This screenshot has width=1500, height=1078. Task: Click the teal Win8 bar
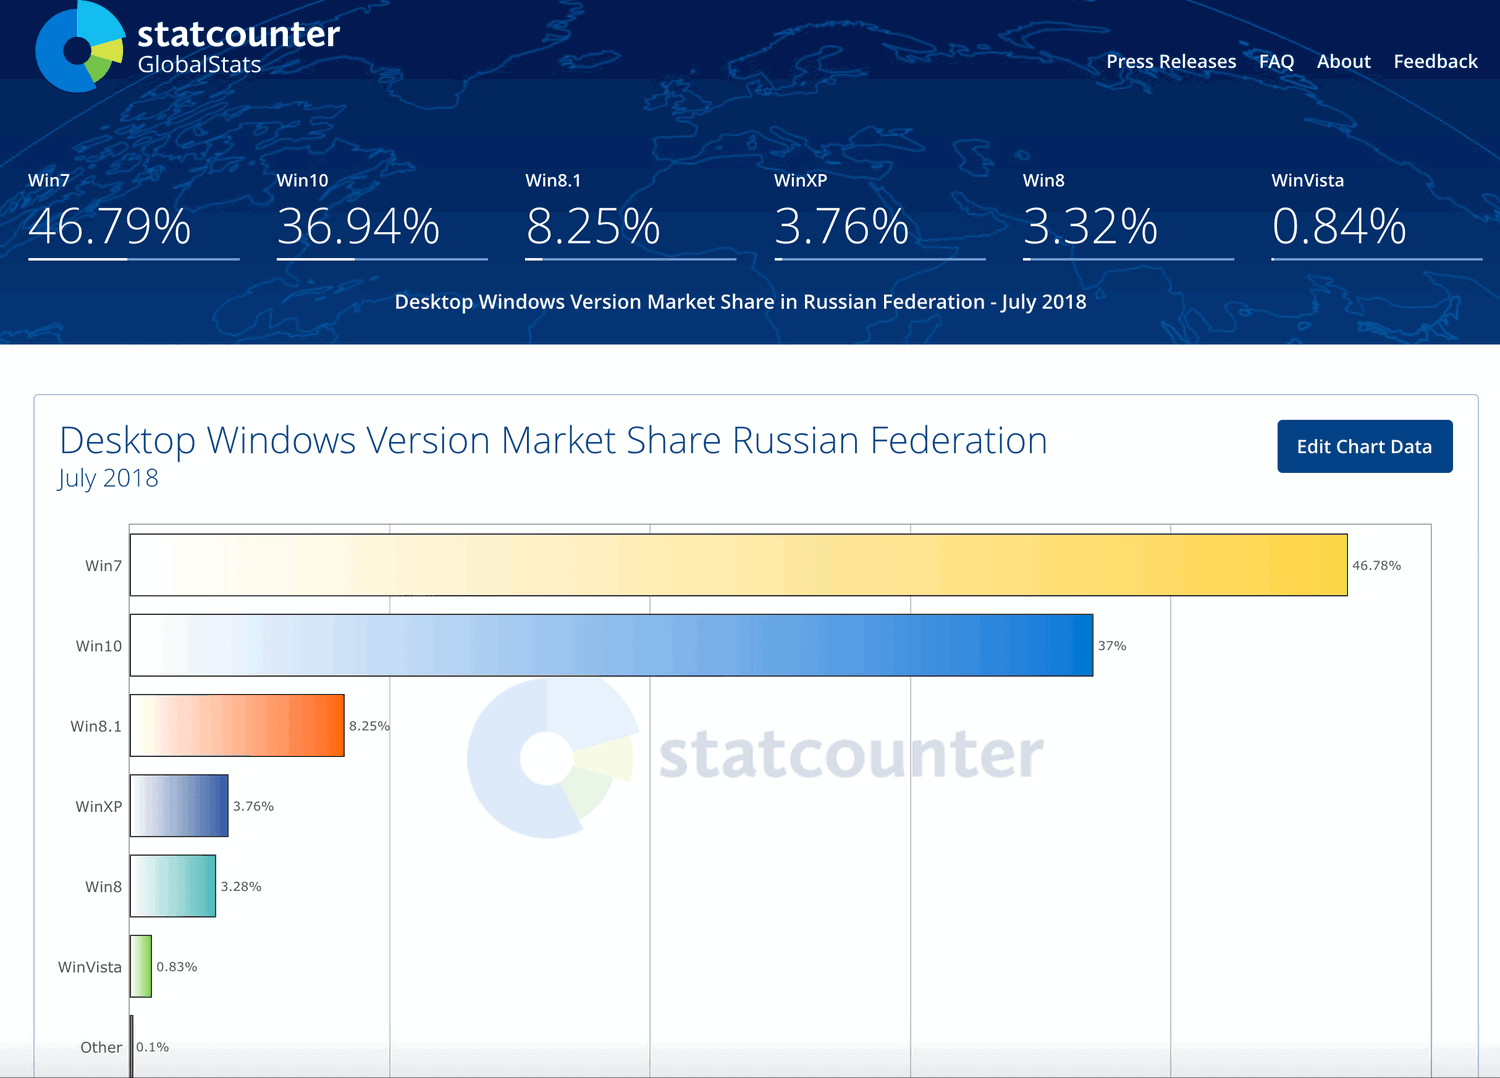[x=173, y=886]
